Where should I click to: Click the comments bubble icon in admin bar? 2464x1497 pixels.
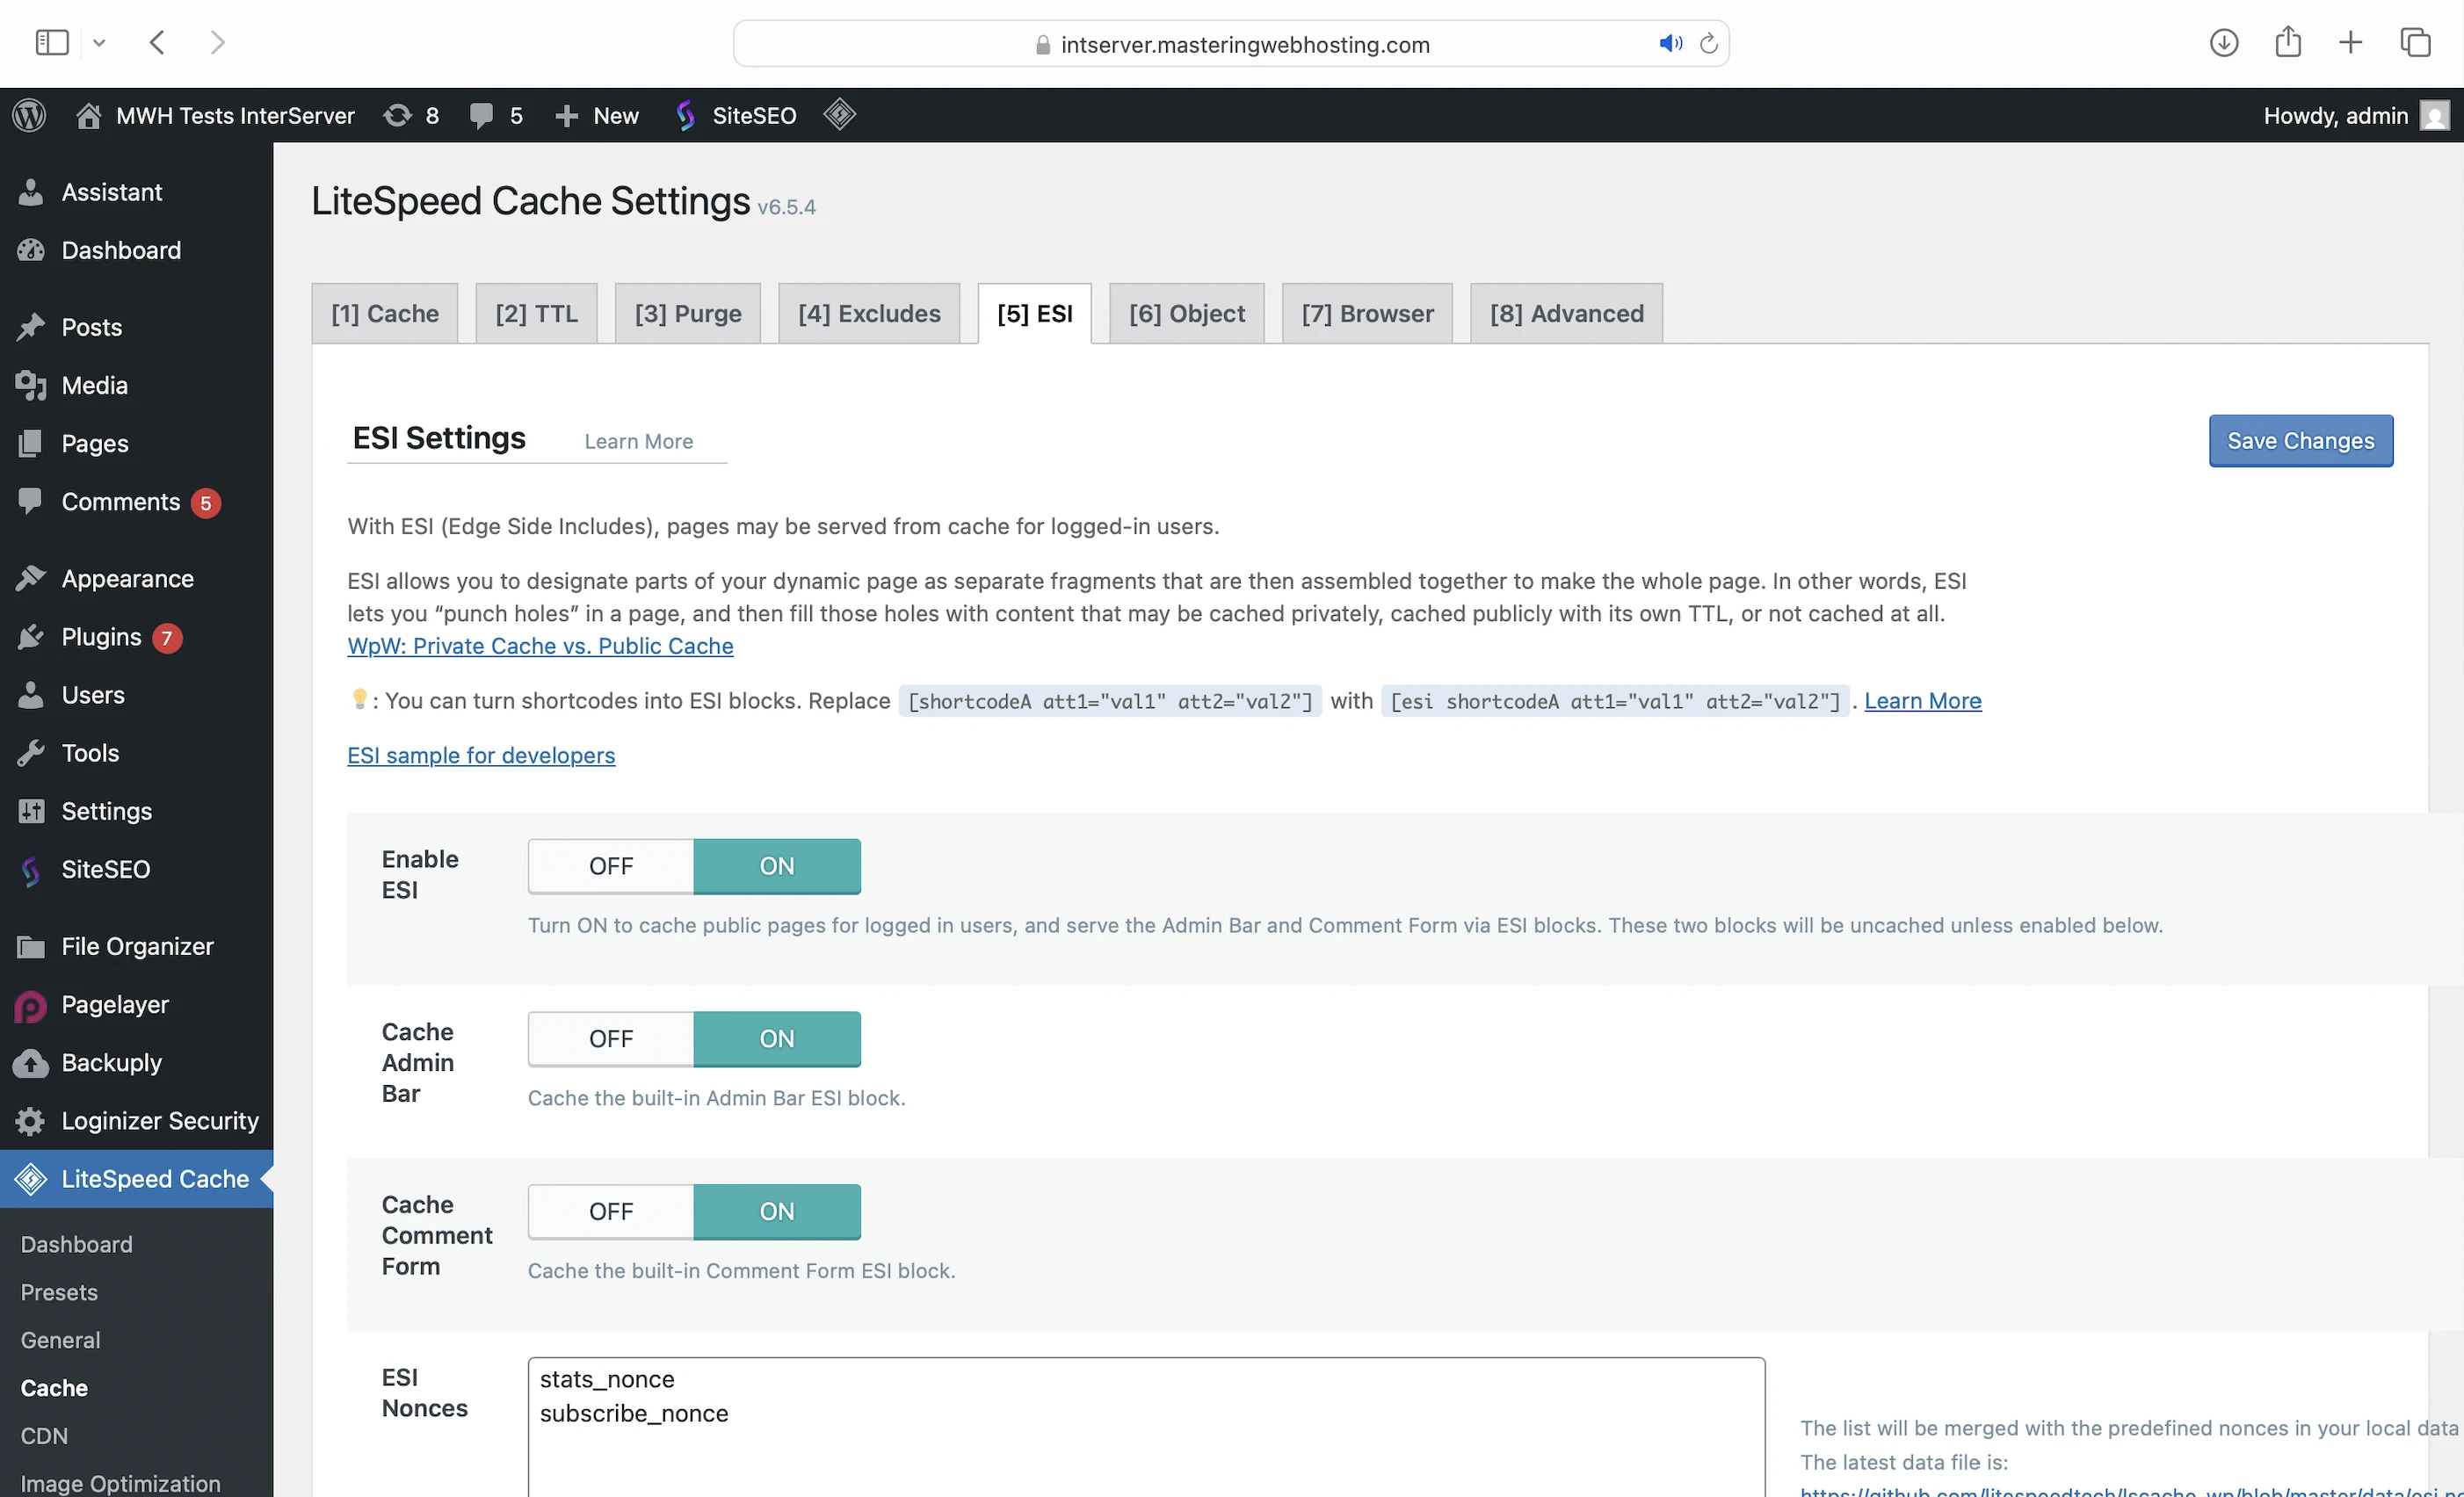(481, 116)
